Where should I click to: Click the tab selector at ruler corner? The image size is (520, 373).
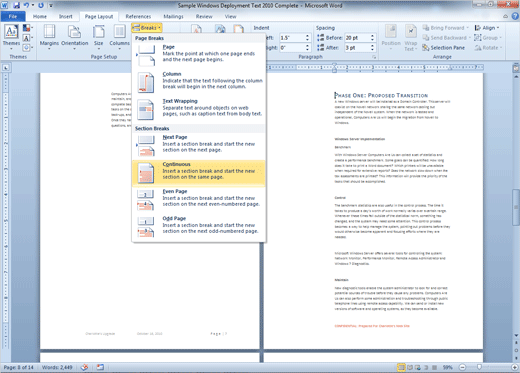[x=6, y=68]
